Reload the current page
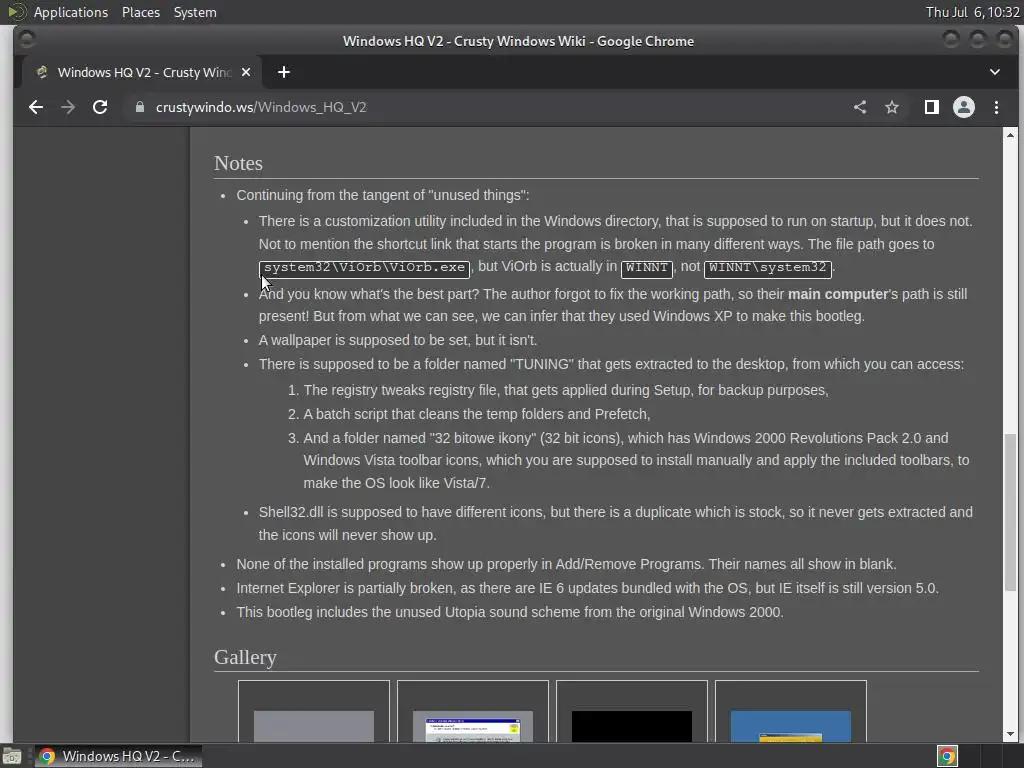Image resolution: width=1024 pixels, height=768 pixels. (x=100, y=107)
